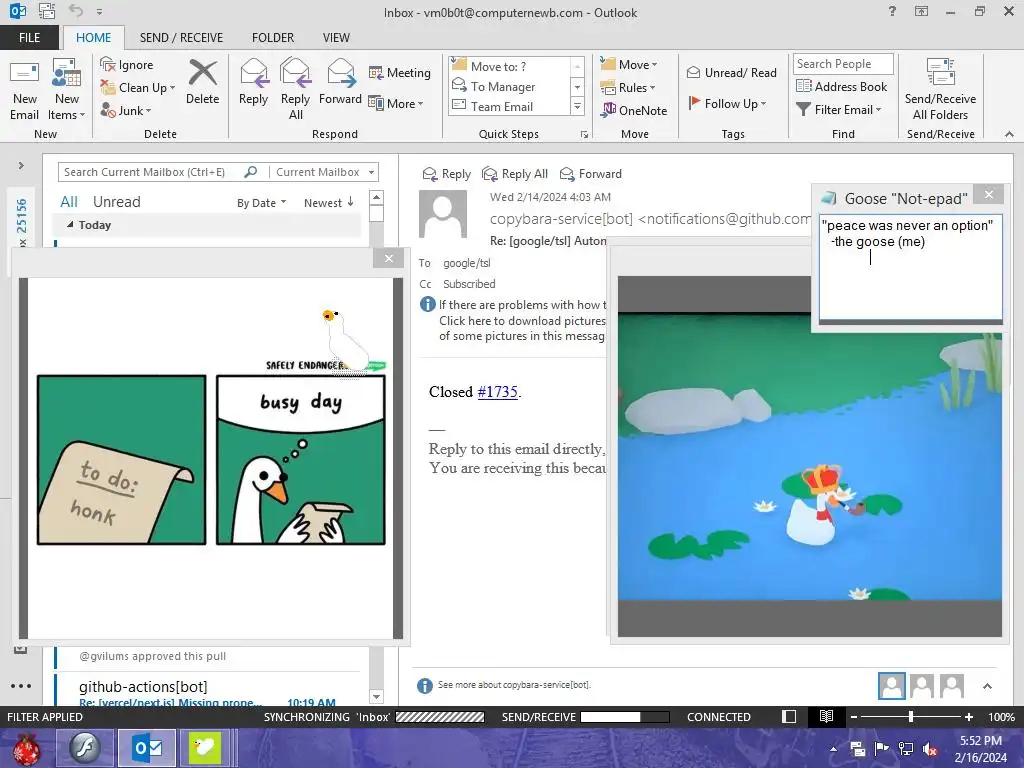Click the zoom out minus button
Viewport: 1024px width, 768px height.
(853, 717)
